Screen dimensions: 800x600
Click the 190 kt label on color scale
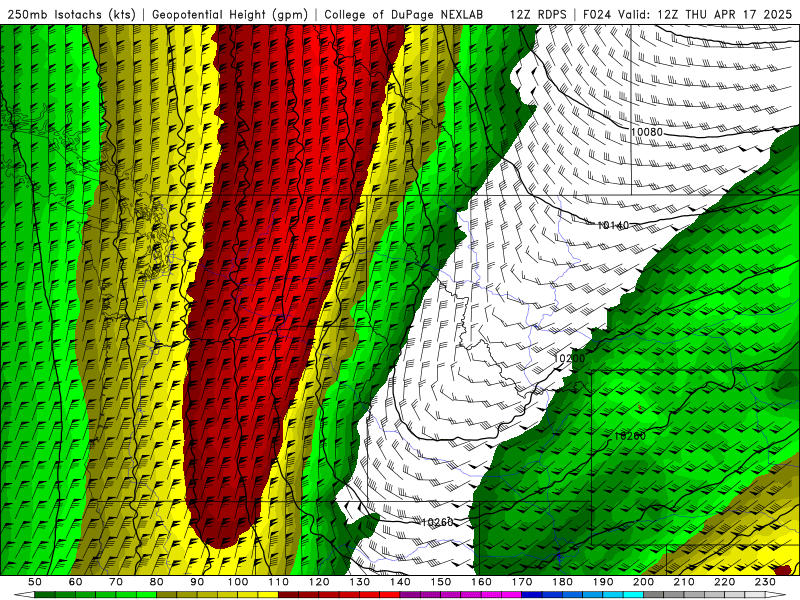tap(603, 582)
